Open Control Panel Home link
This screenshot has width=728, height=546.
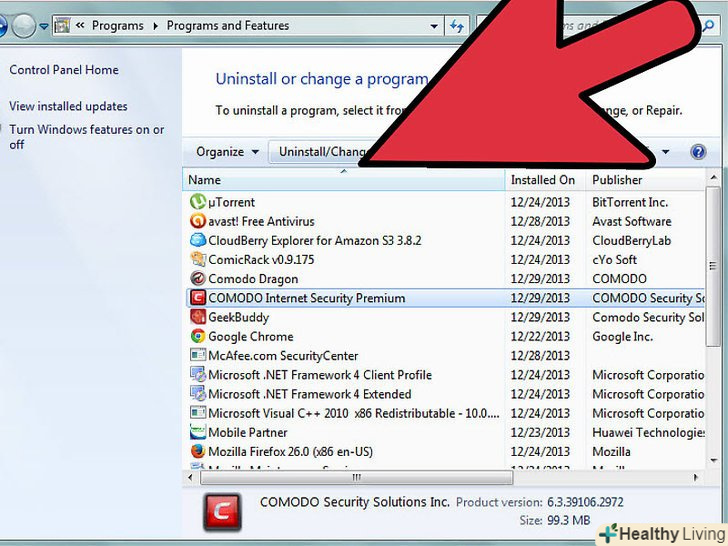[x=64, y=70]
